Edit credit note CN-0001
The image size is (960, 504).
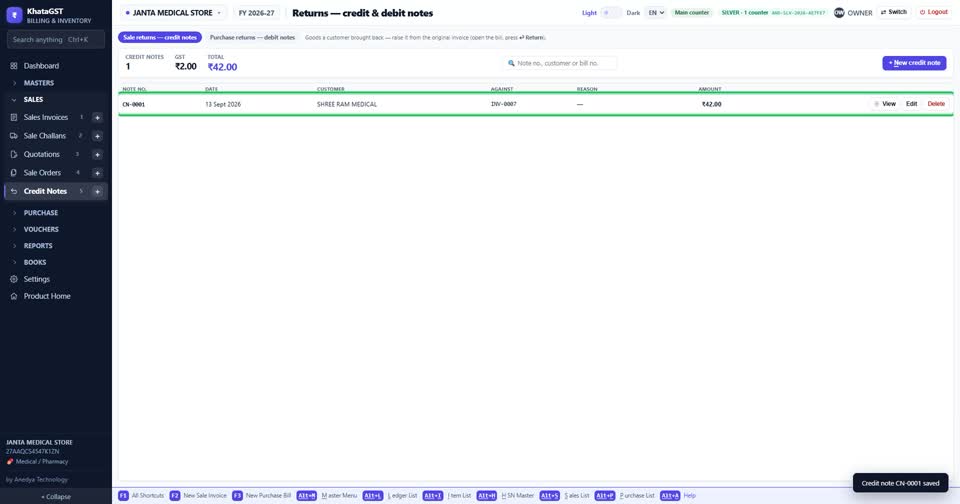912,104
